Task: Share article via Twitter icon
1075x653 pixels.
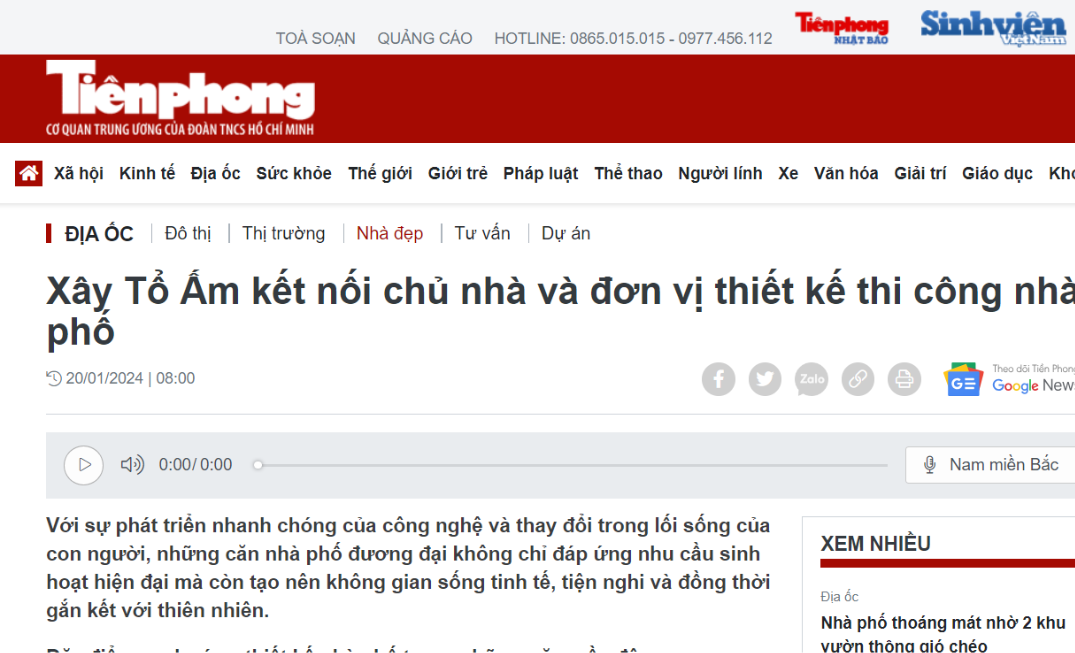Action: pos(764,379)
